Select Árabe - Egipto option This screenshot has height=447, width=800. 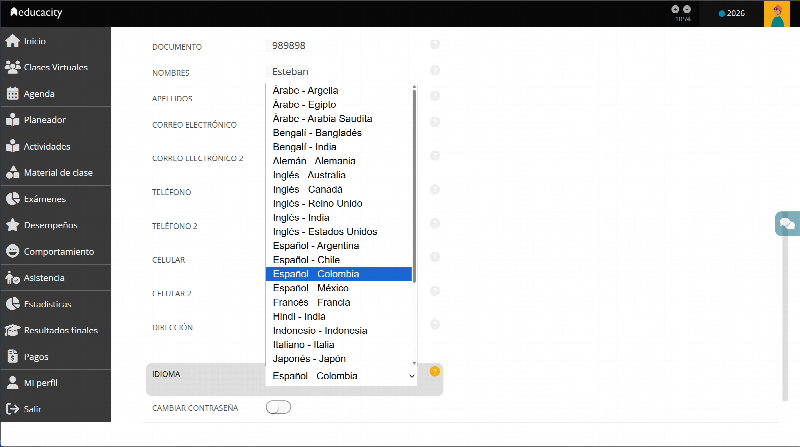click(x=339, y=105)
